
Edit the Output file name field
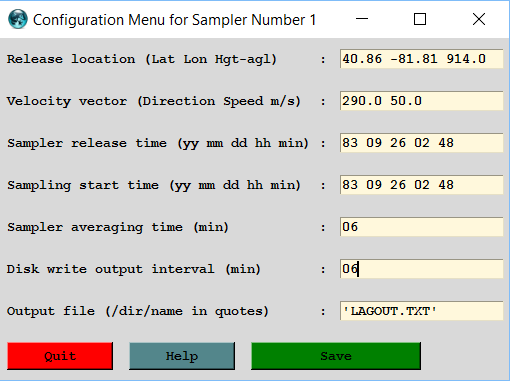click(421, 311)
